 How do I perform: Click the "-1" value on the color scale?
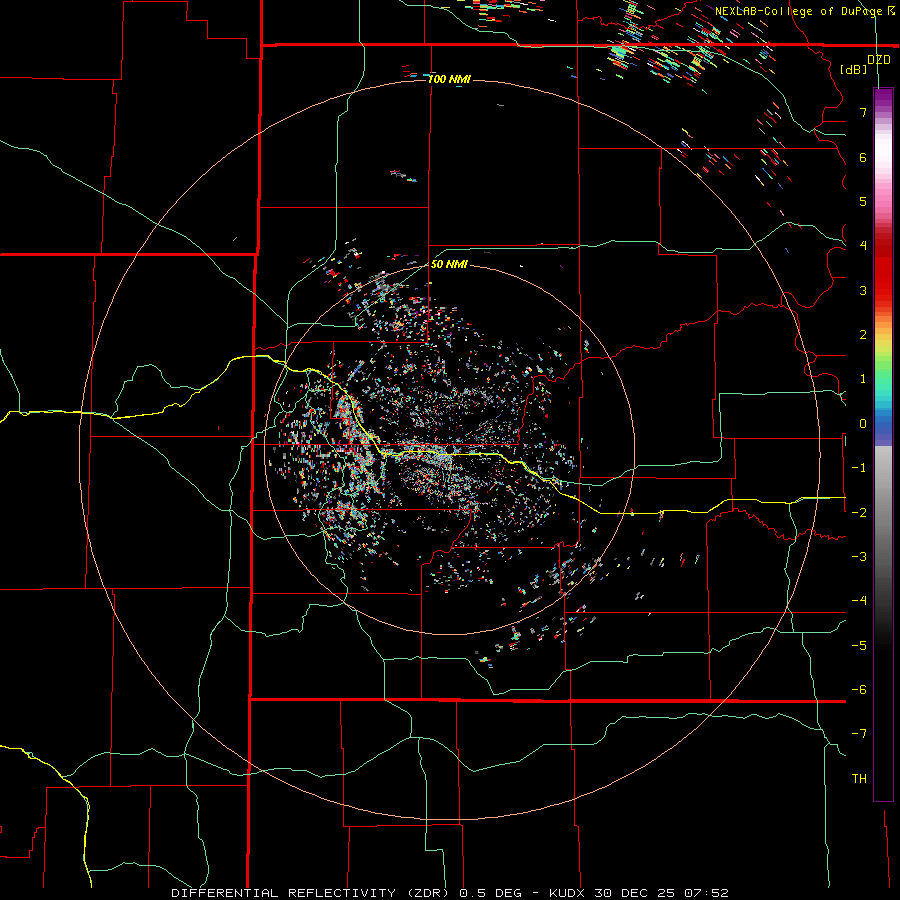click(859, 468)
